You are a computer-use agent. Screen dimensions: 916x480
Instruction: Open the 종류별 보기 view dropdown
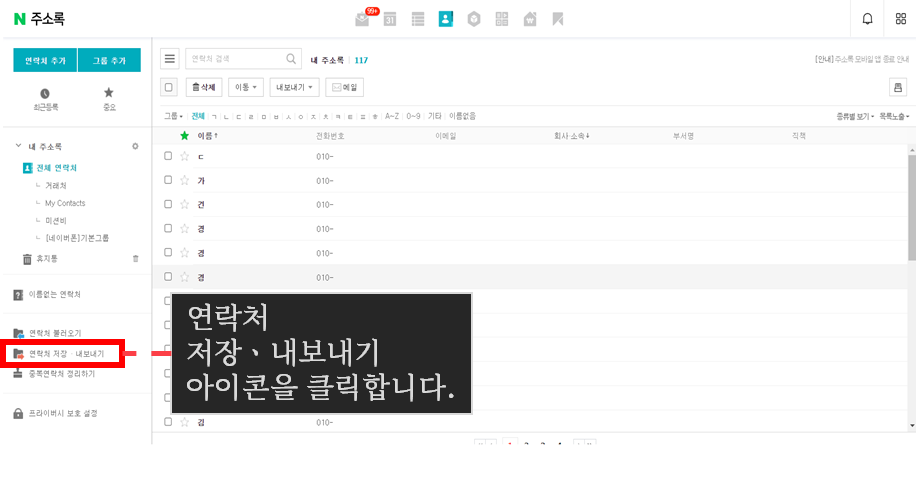pyautogui.click(x=855, y=117)
